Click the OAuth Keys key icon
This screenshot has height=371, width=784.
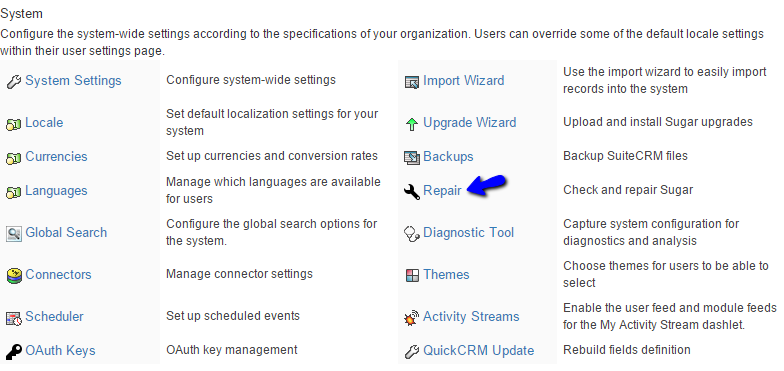[x=14, y=352]
